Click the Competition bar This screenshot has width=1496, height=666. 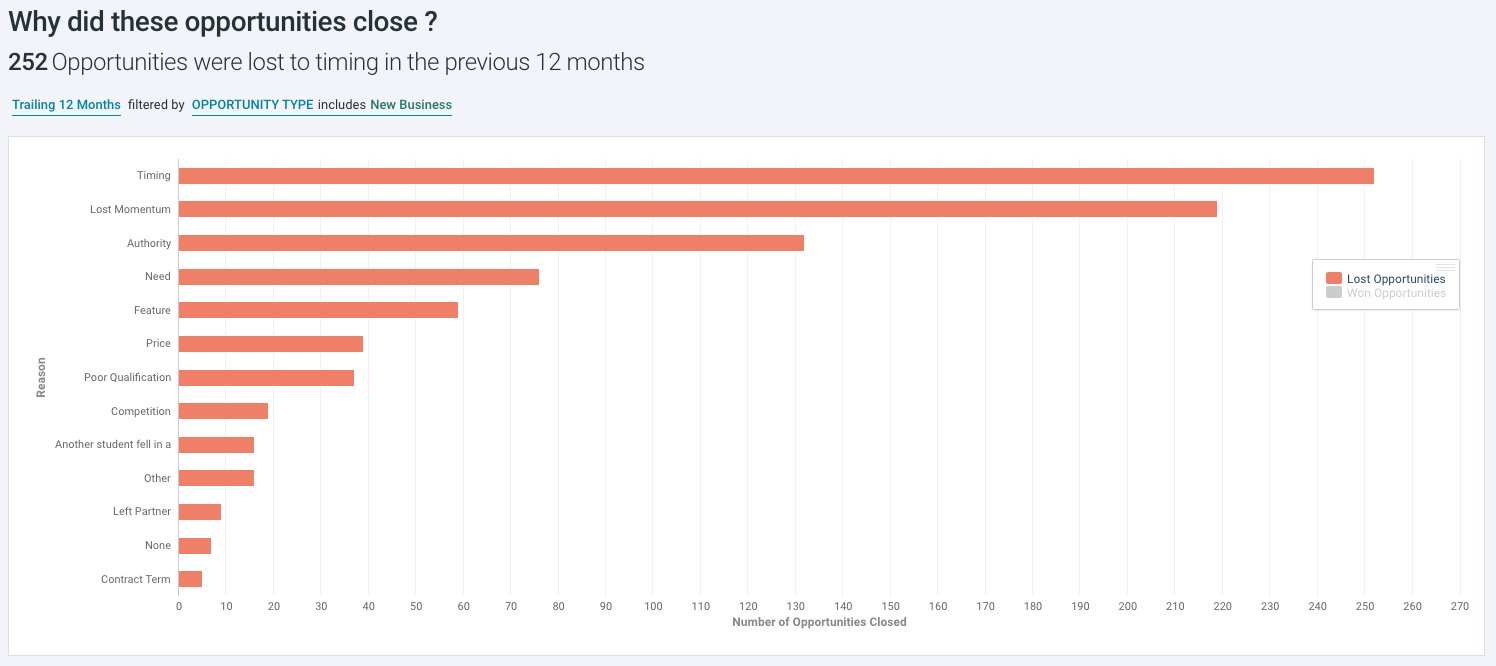(223, 411)
